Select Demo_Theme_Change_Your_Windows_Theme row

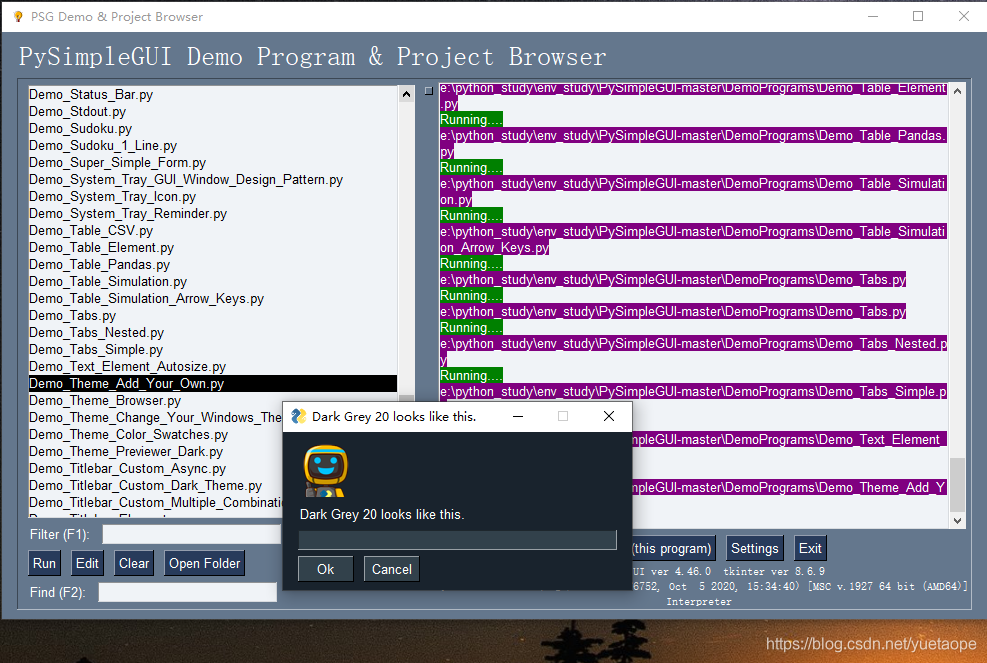[x=155, y=417]
